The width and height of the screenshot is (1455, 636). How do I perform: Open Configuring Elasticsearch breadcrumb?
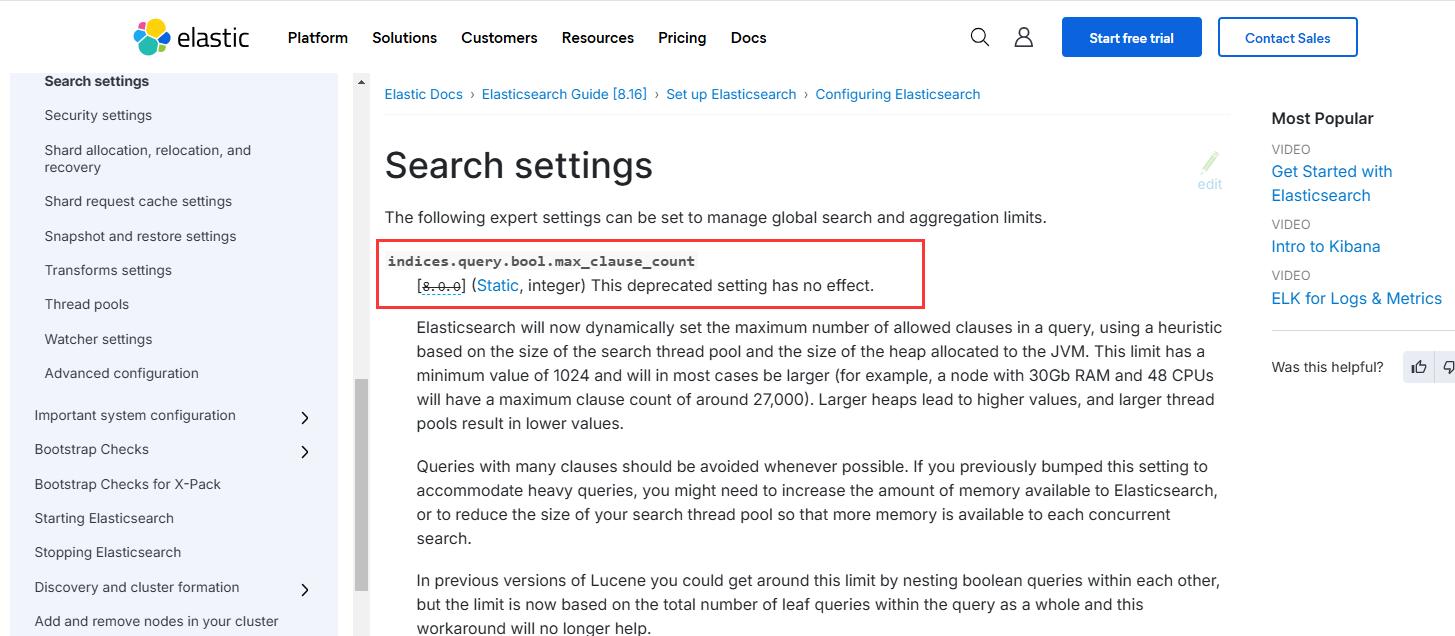[x=898, y=94]
